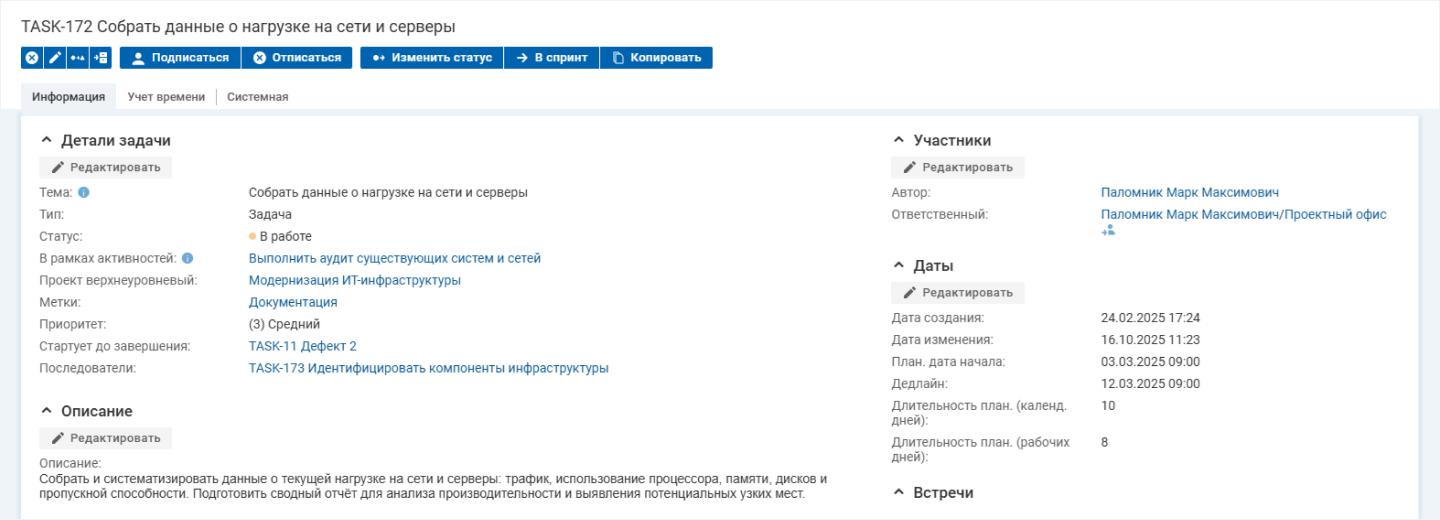
Task: Move the task with В спринт button
Action: [x=551, y=58]
